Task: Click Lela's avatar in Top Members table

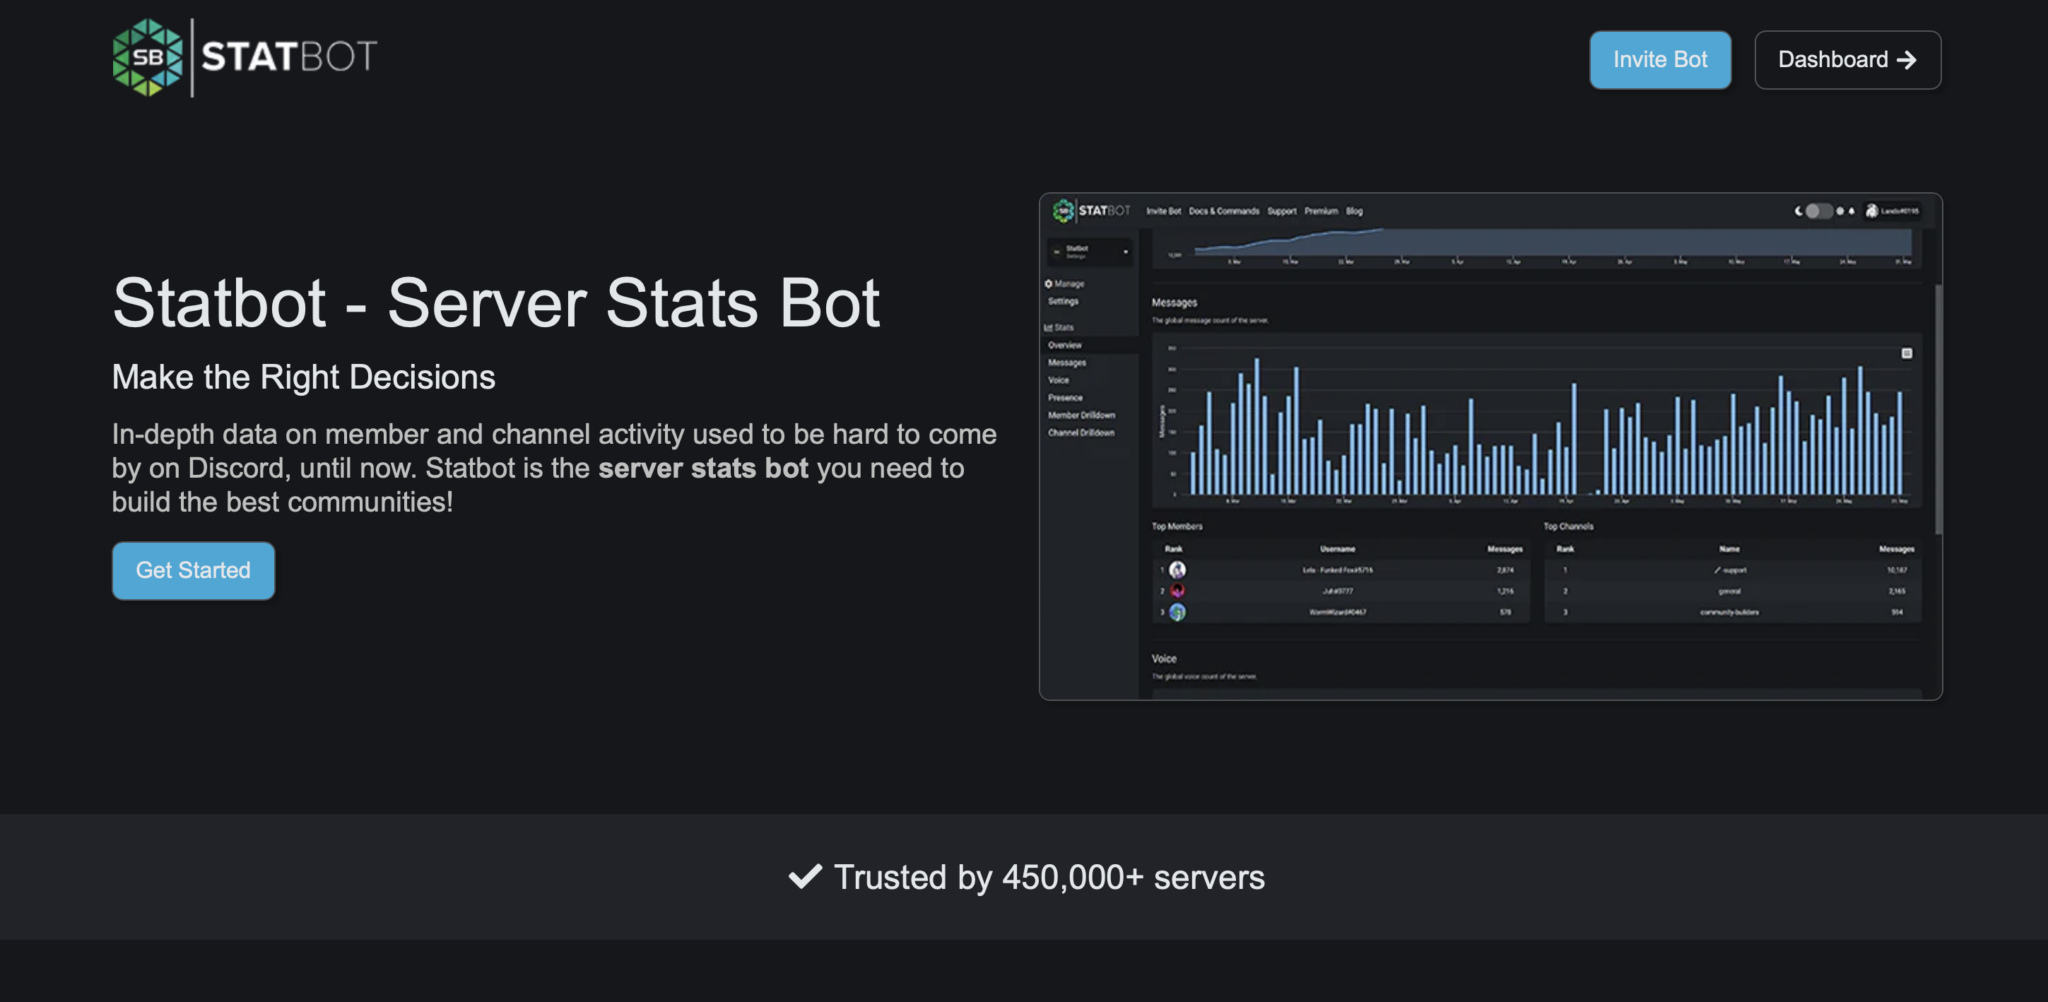Action: click(1177, 569)
